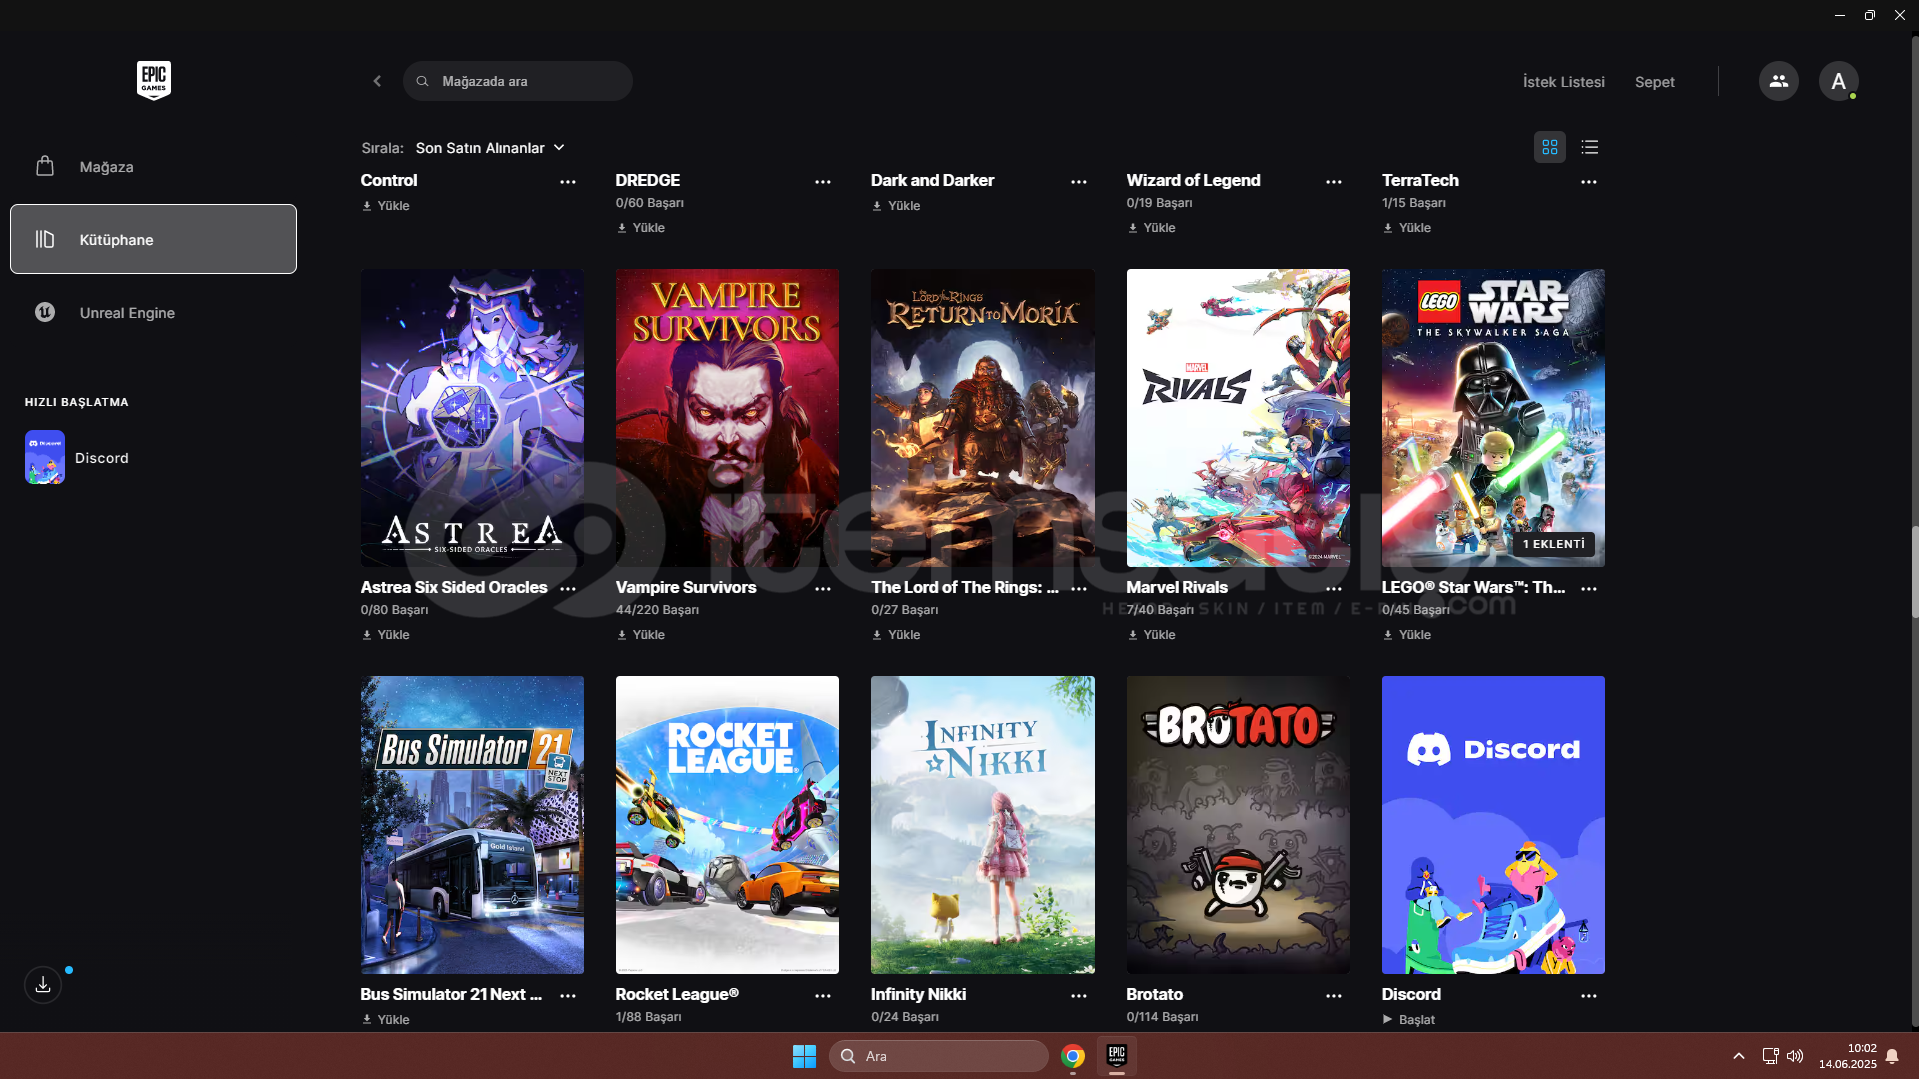Open more options for LEGO Star Wars

pyautogui.click(x=1589, y=589)
